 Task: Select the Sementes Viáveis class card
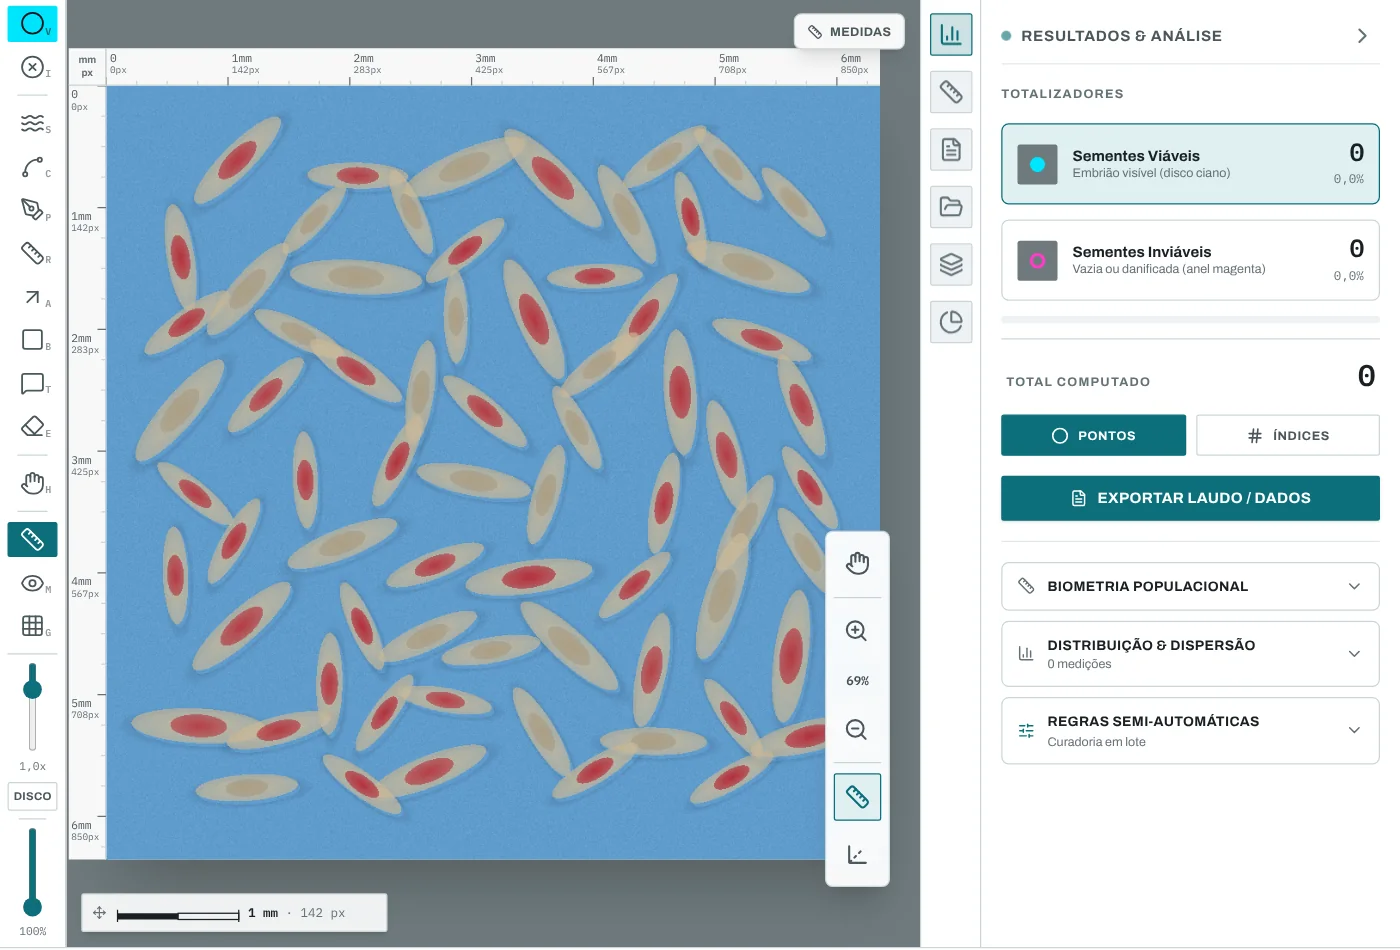tap(1190, 164)
